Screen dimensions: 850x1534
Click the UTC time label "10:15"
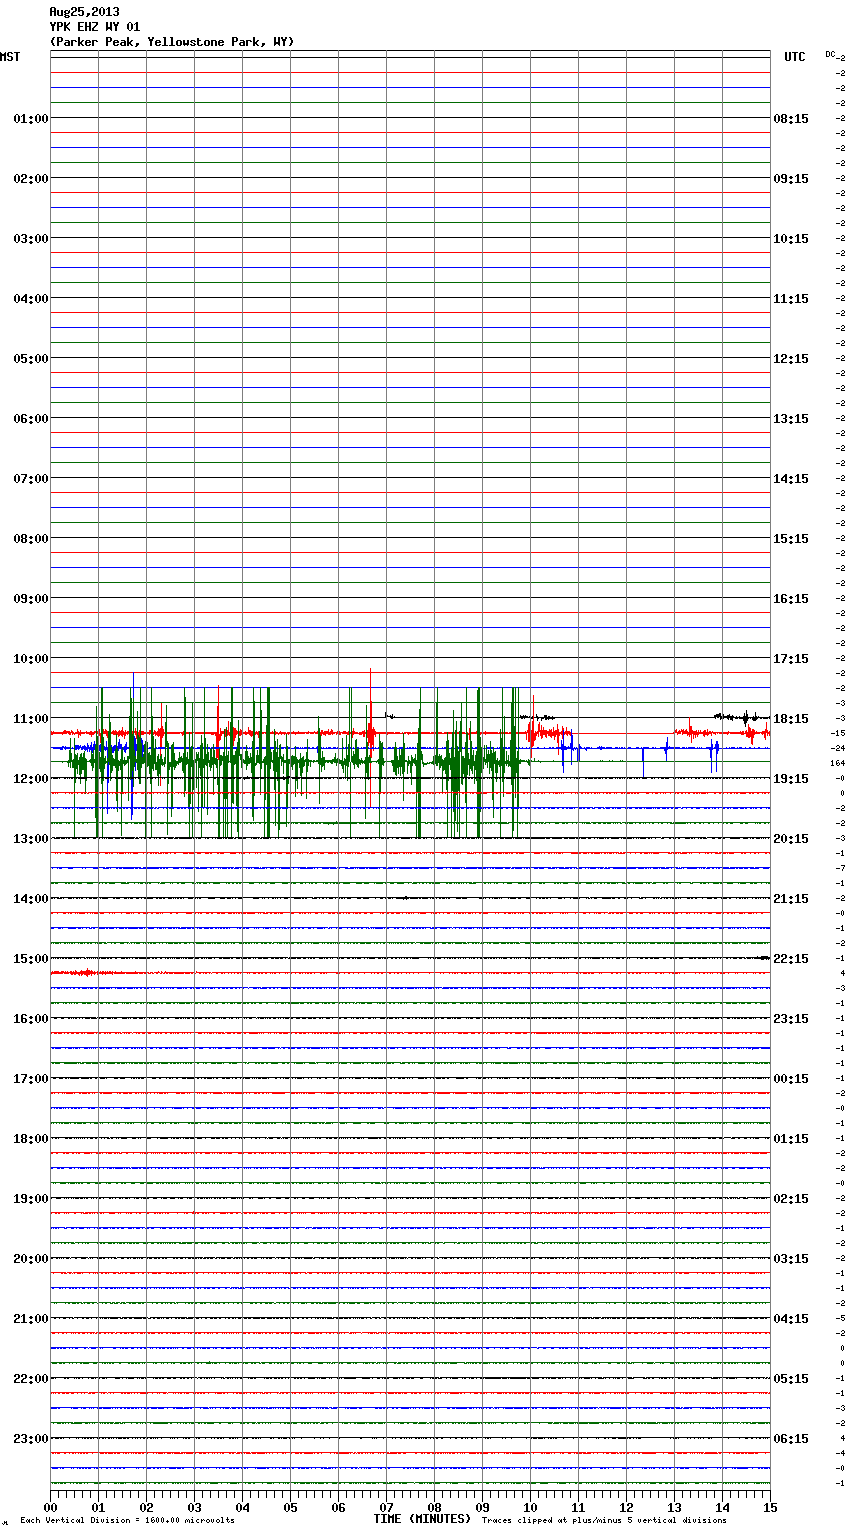click(x=791, y=239)
